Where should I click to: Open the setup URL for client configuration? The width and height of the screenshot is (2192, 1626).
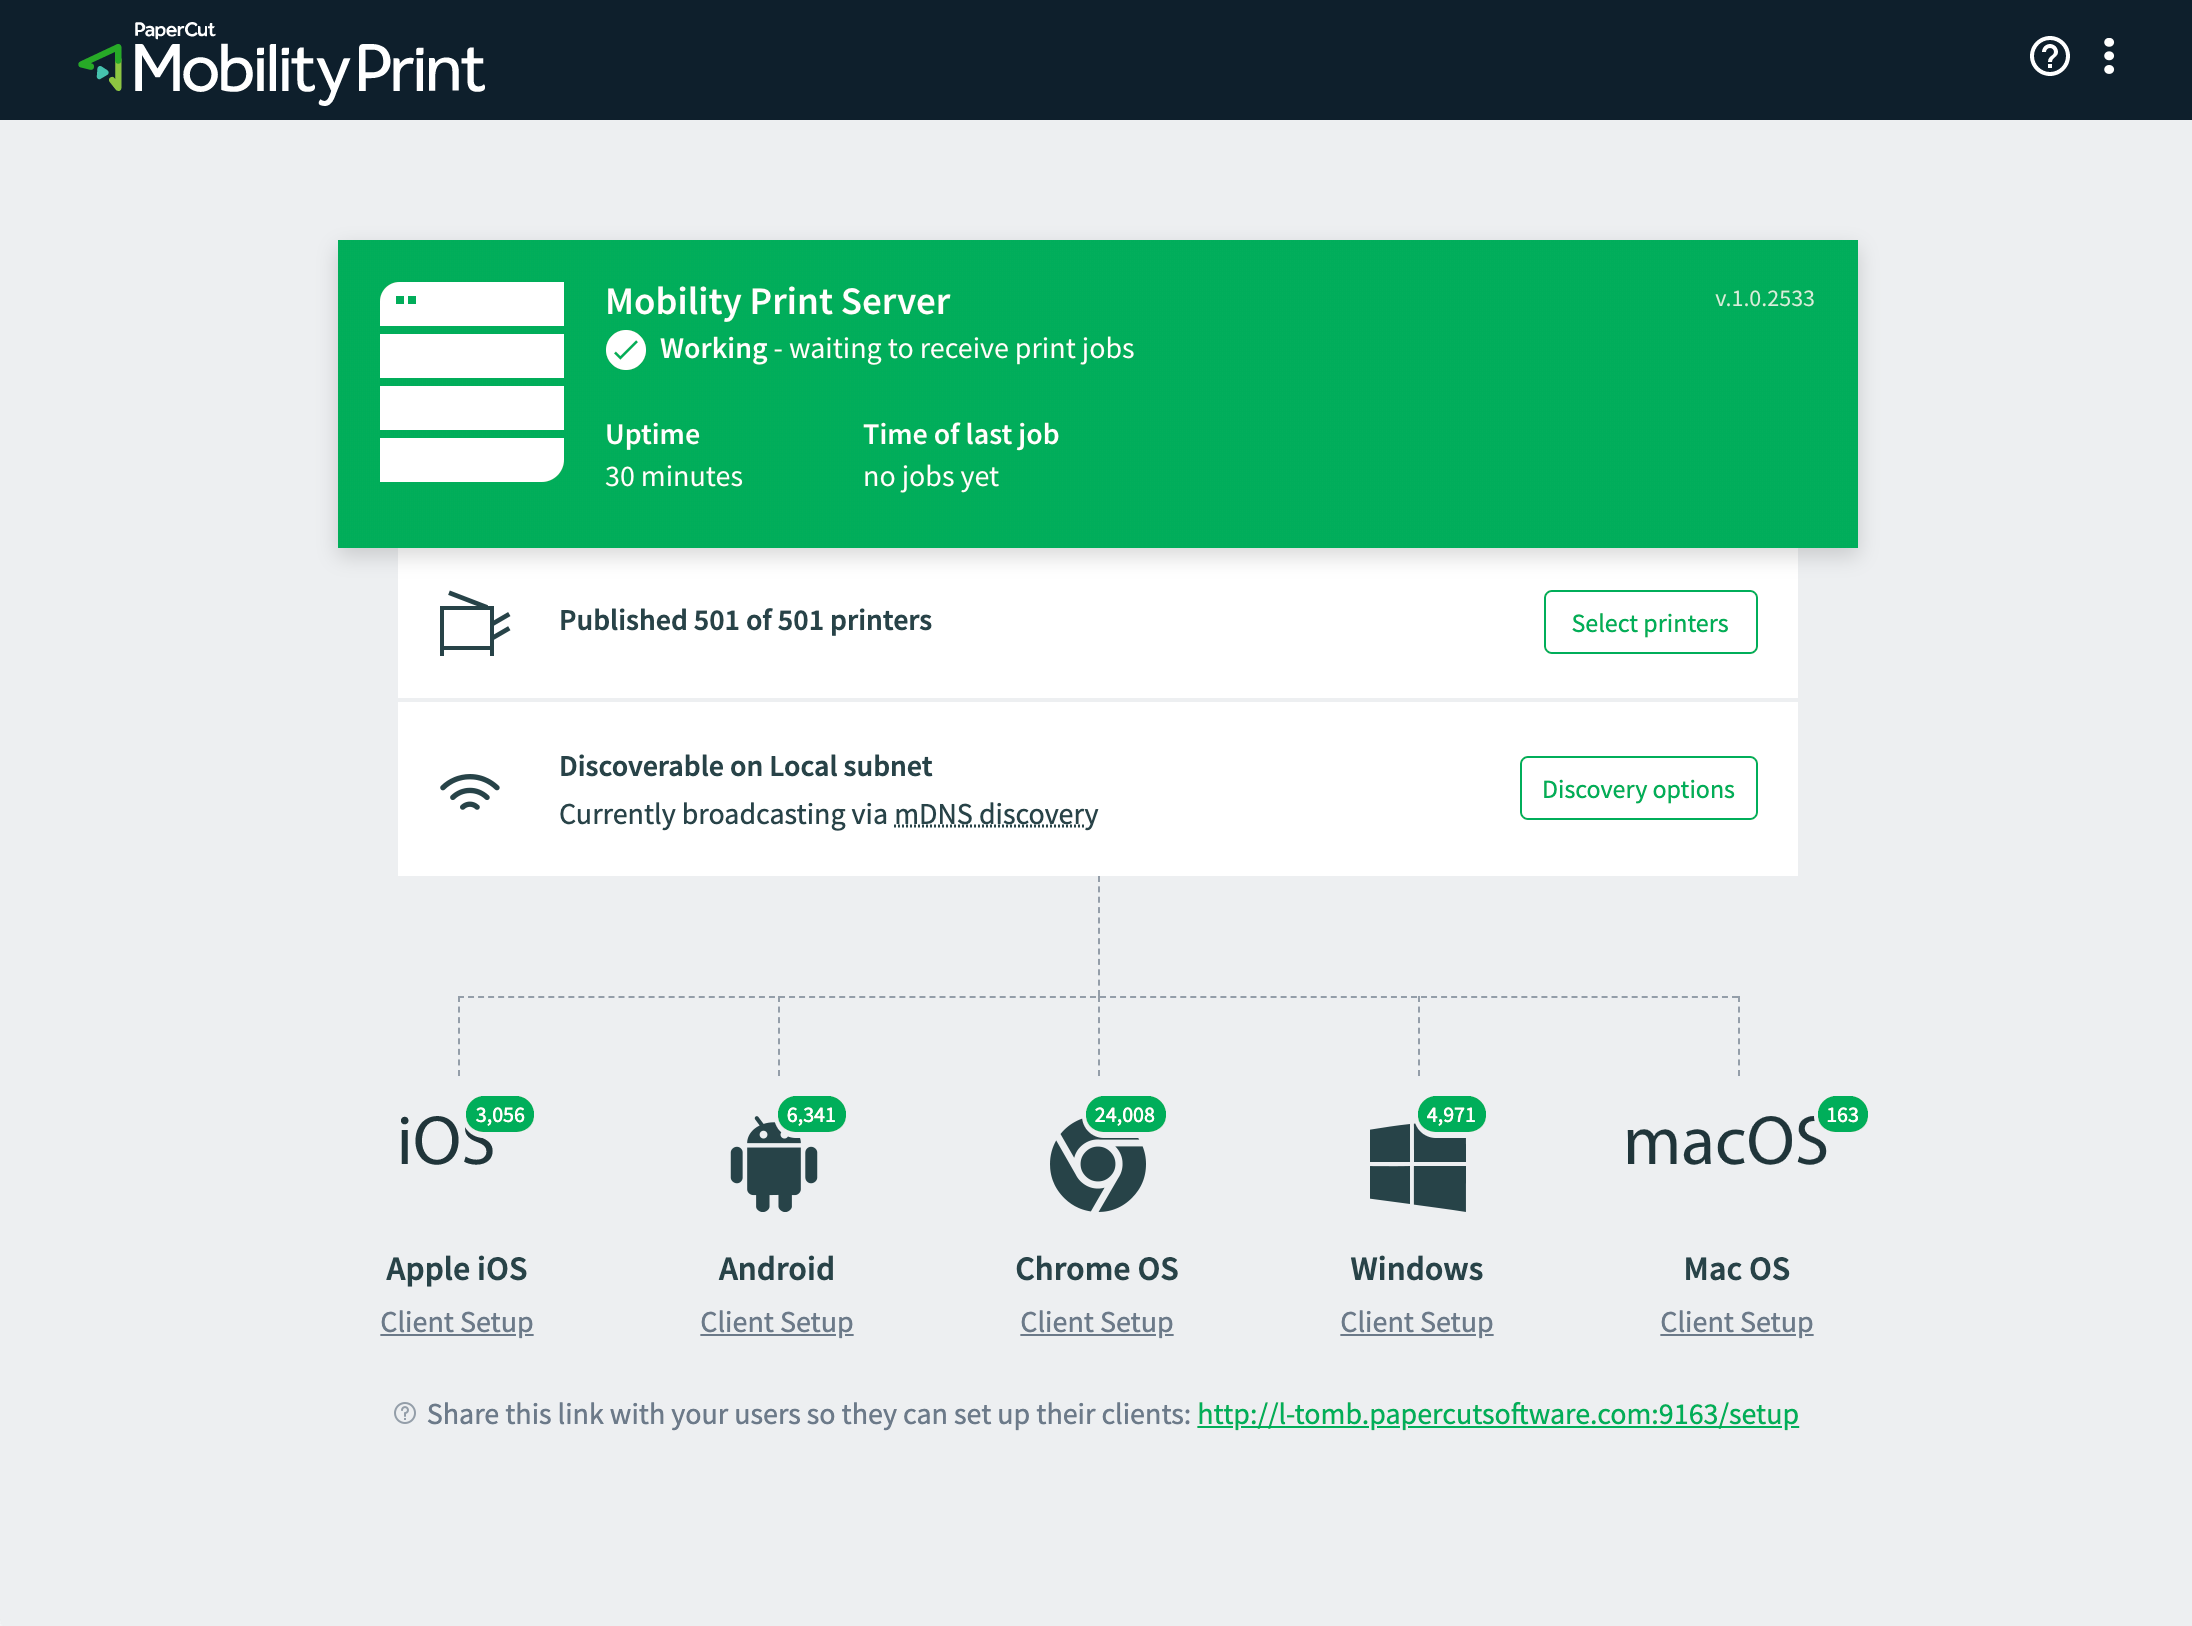[x=1497, y=1413]
